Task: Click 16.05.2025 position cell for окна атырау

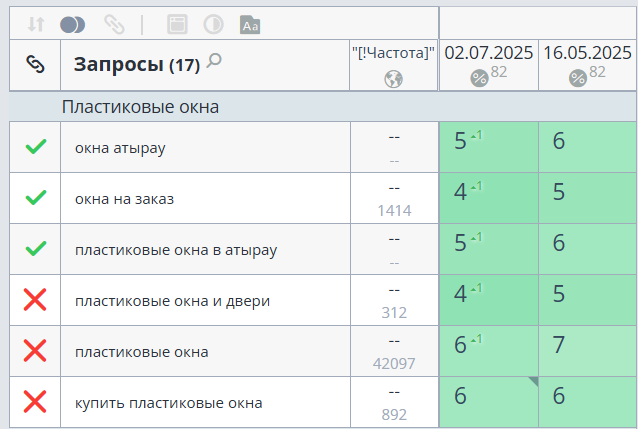Action: [x=588, y=147]
